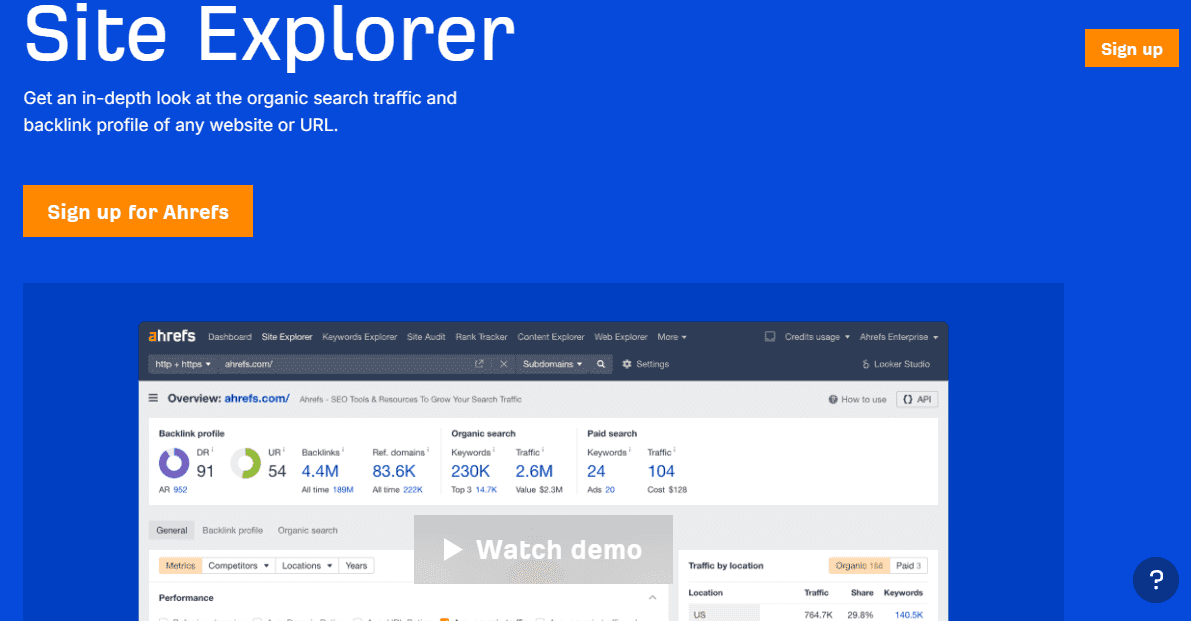The height and width of the screenshot is (621, 1191).
Task: Open Settings via the gear icon
Action: [x=626, y=364]
